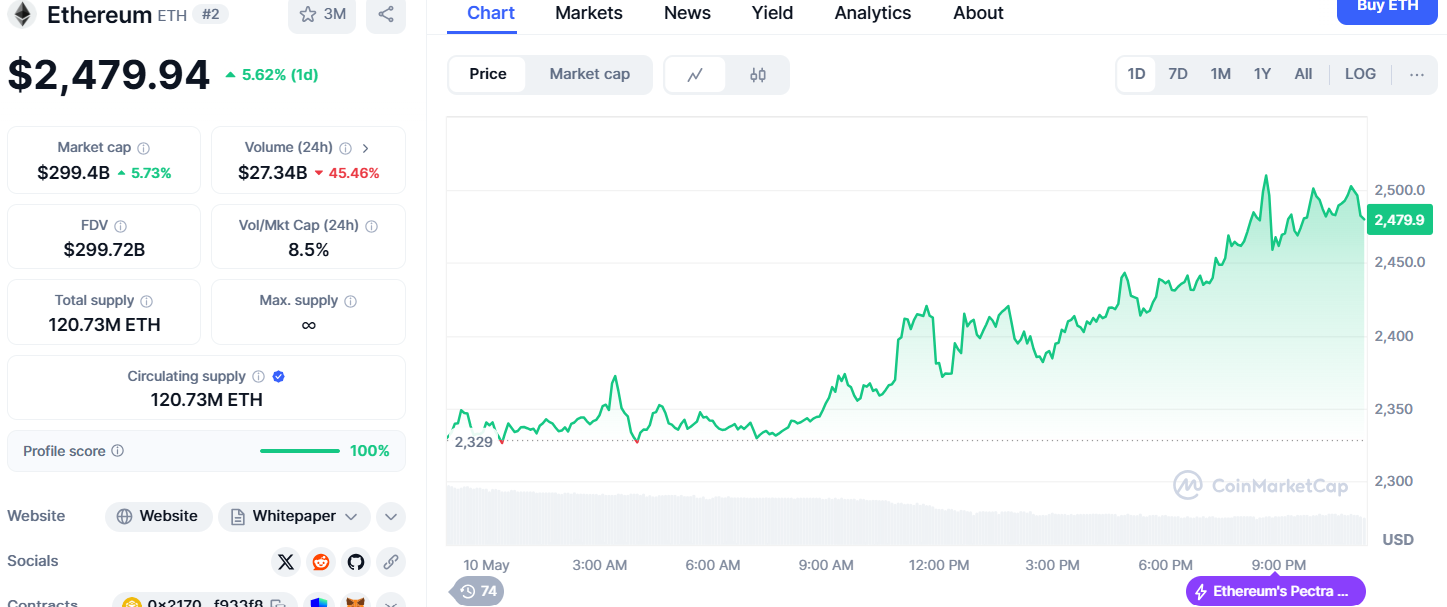This screenshot has width=1447, height=607.
Task: Click the Vol/Mkt Cap (24h) info icon
Action: coord(371,226)
